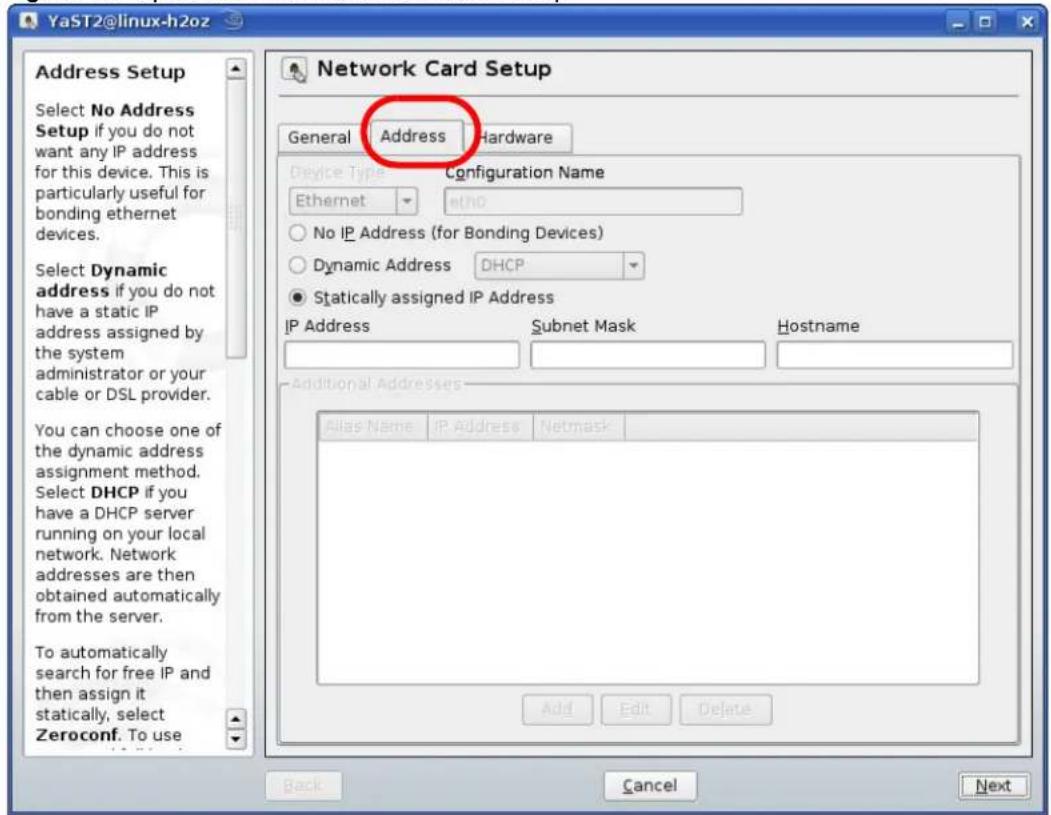Click help panel scroll up arrow at top
1051x815 pixels.
pos(236,69)
